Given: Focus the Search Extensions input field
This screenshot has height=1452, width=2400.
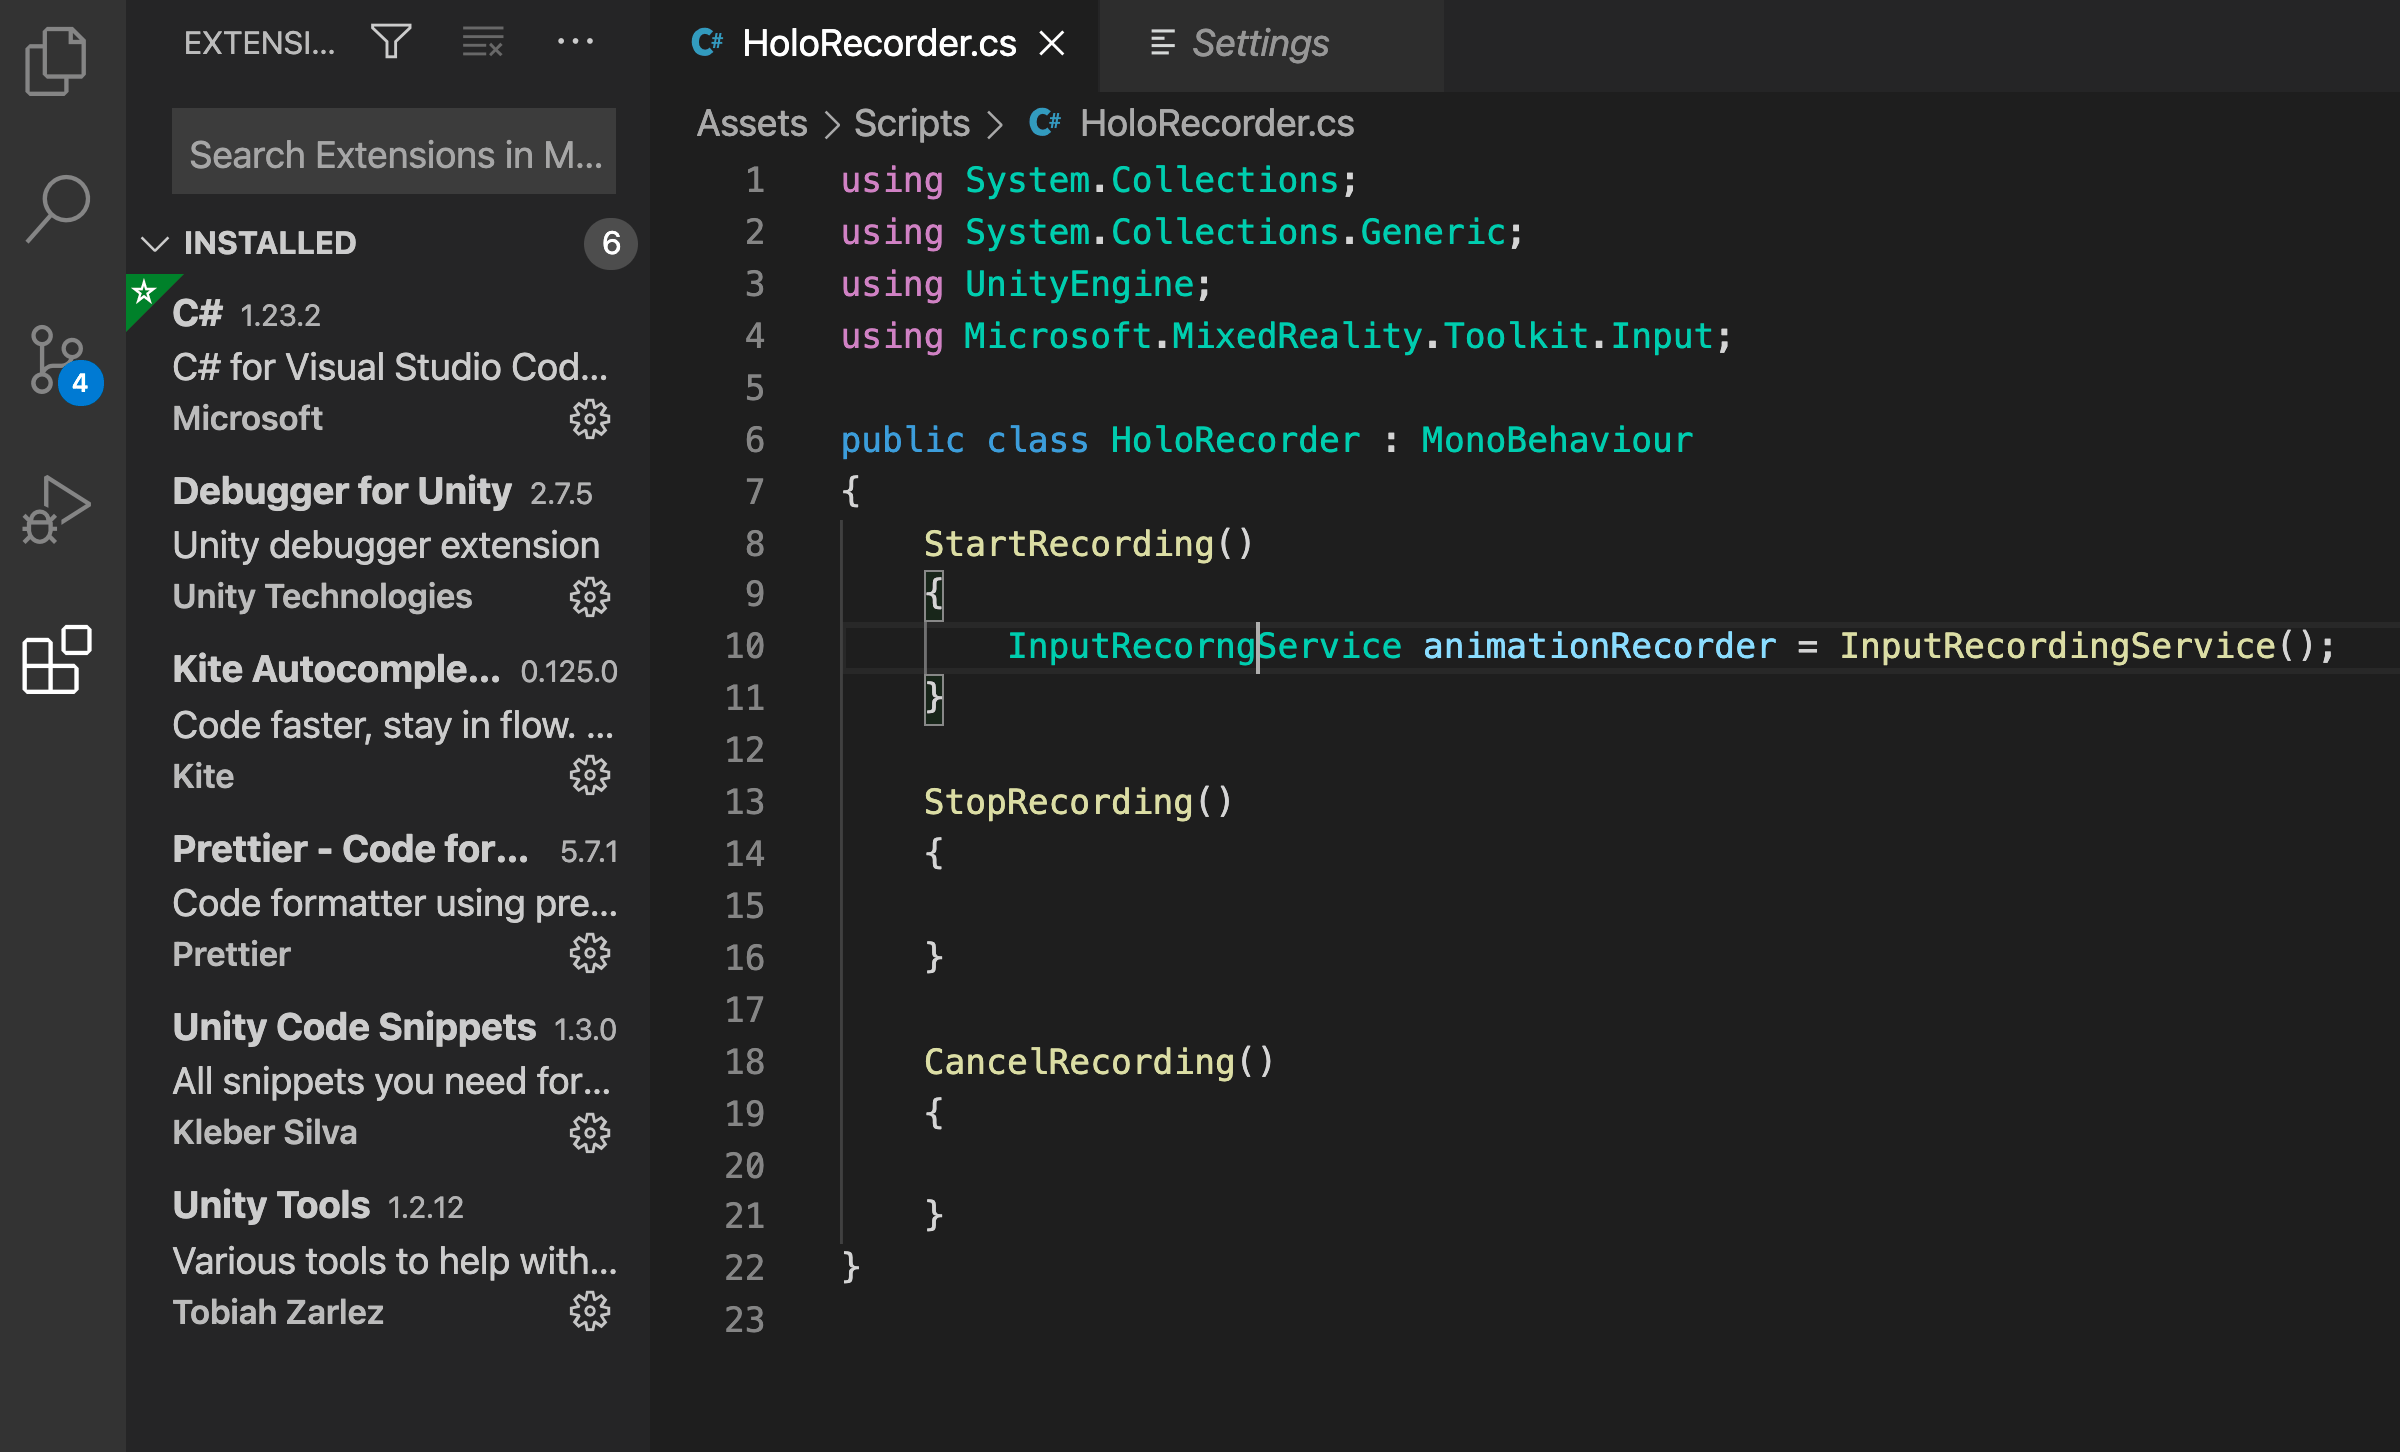Looking at the screenshot, I should click(x=394, y=154).
